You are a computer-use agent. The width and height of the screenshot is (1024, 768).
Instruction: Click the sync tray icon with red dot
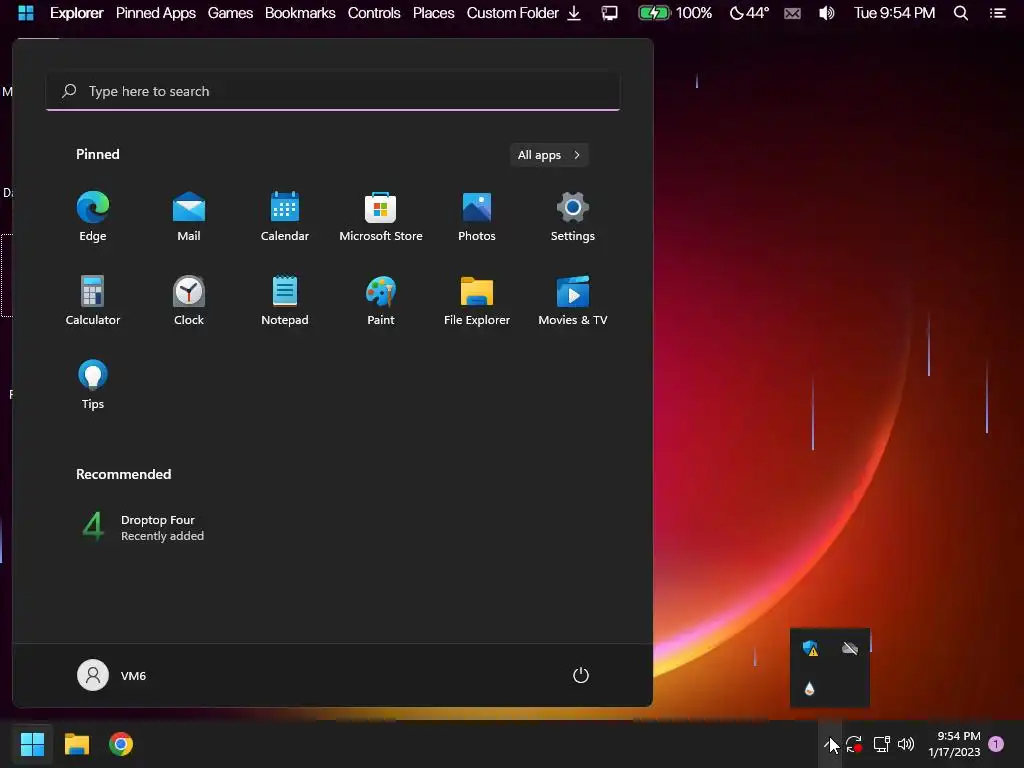pos(854,744)
